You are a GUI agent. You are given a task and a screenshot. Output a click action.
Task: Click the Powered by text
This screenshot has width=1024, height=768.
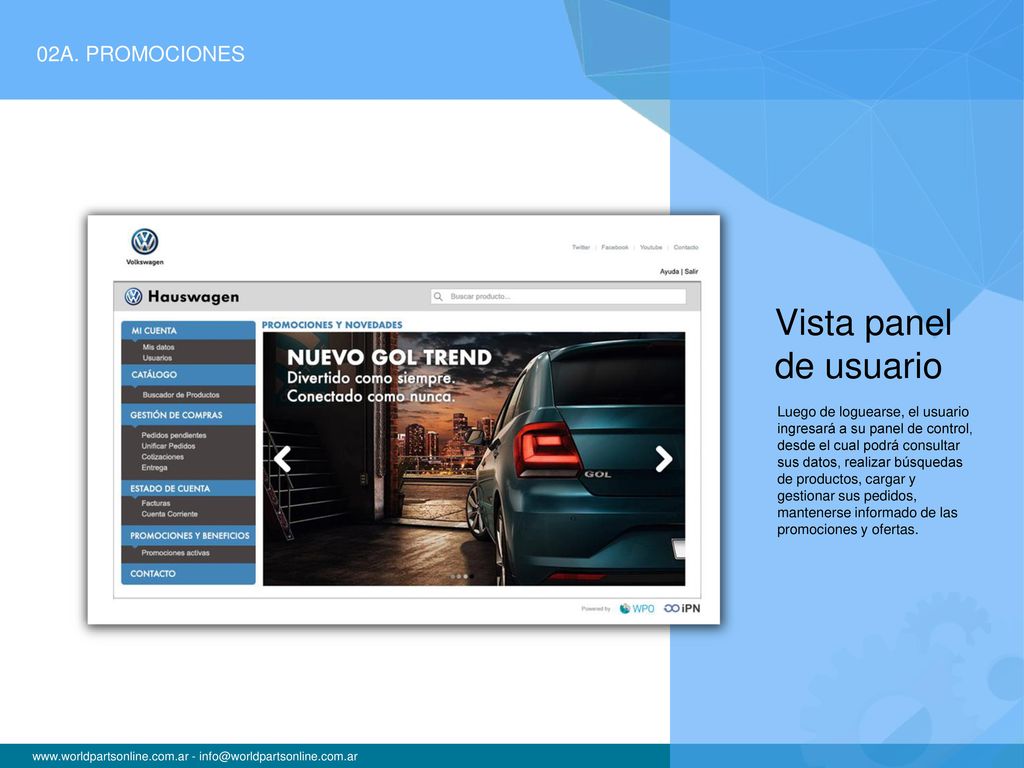point(596,609)
